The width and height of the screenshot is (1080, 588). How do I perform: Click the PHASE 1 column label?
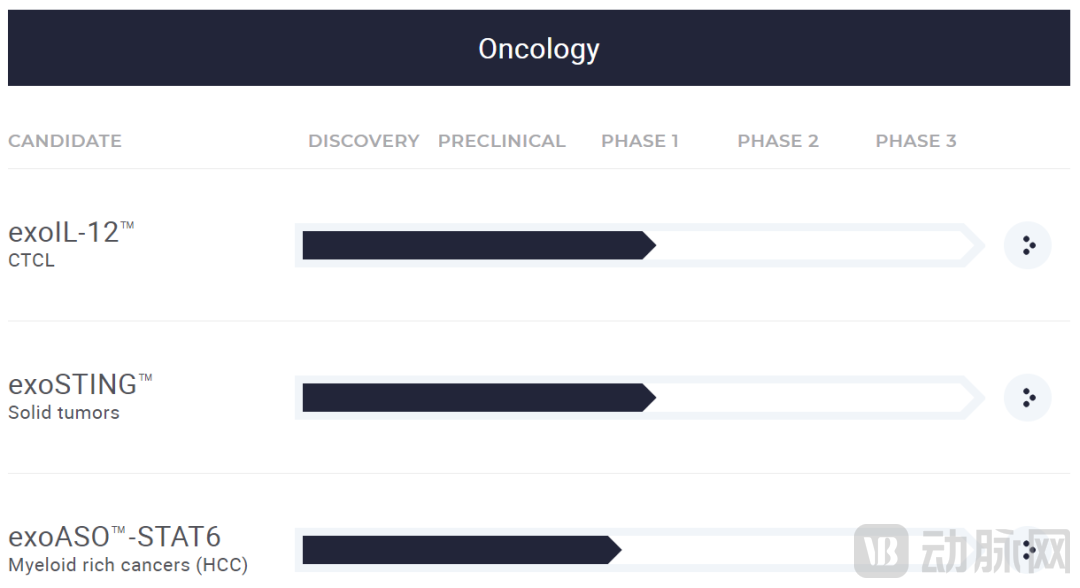pos(640,141)
